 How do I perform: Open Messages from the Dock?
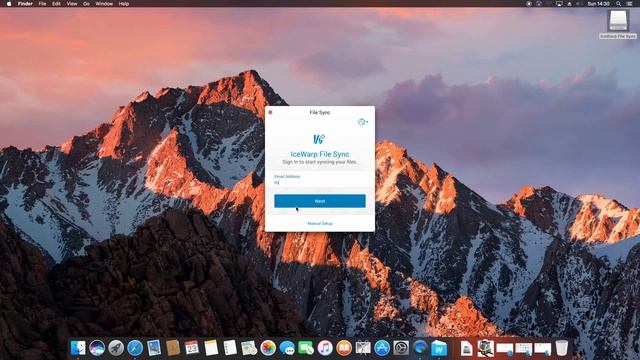(287, 348)
